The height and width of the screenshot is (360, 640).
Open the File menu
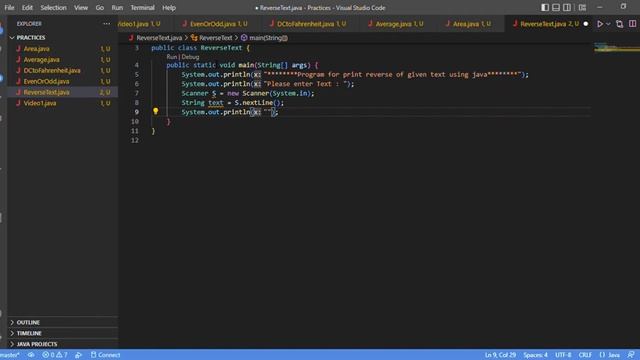point(9,8)
